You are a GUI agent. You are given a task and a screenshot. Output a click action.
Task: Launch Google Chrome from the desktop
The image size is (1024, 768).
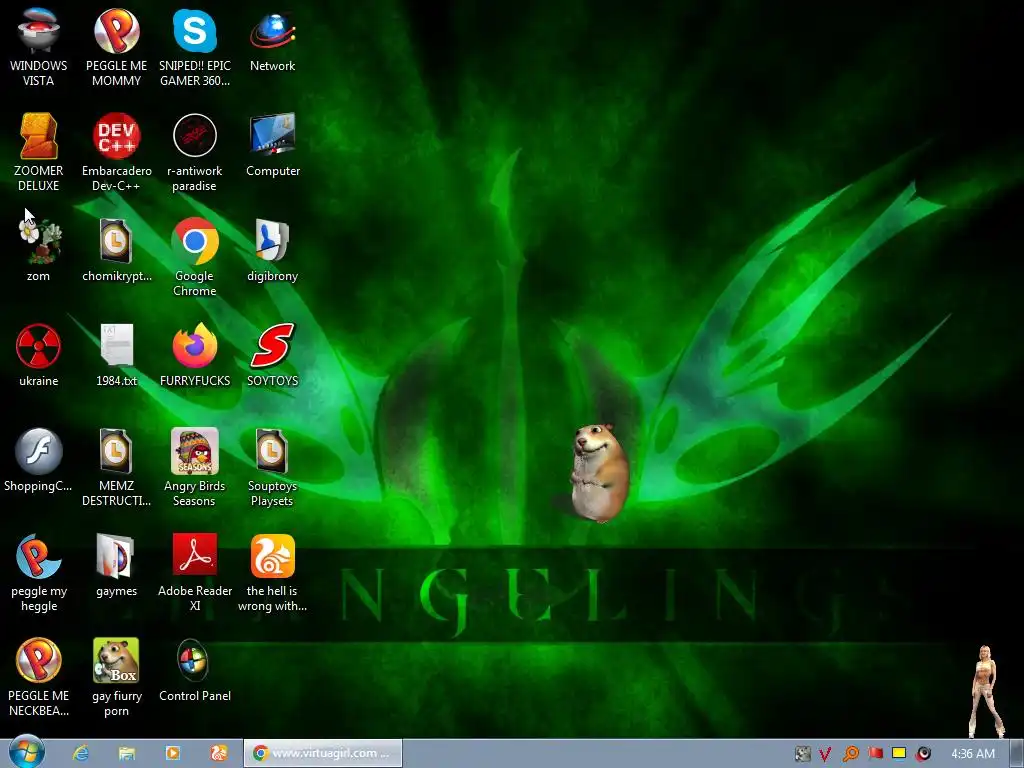[x=195, y=257]
